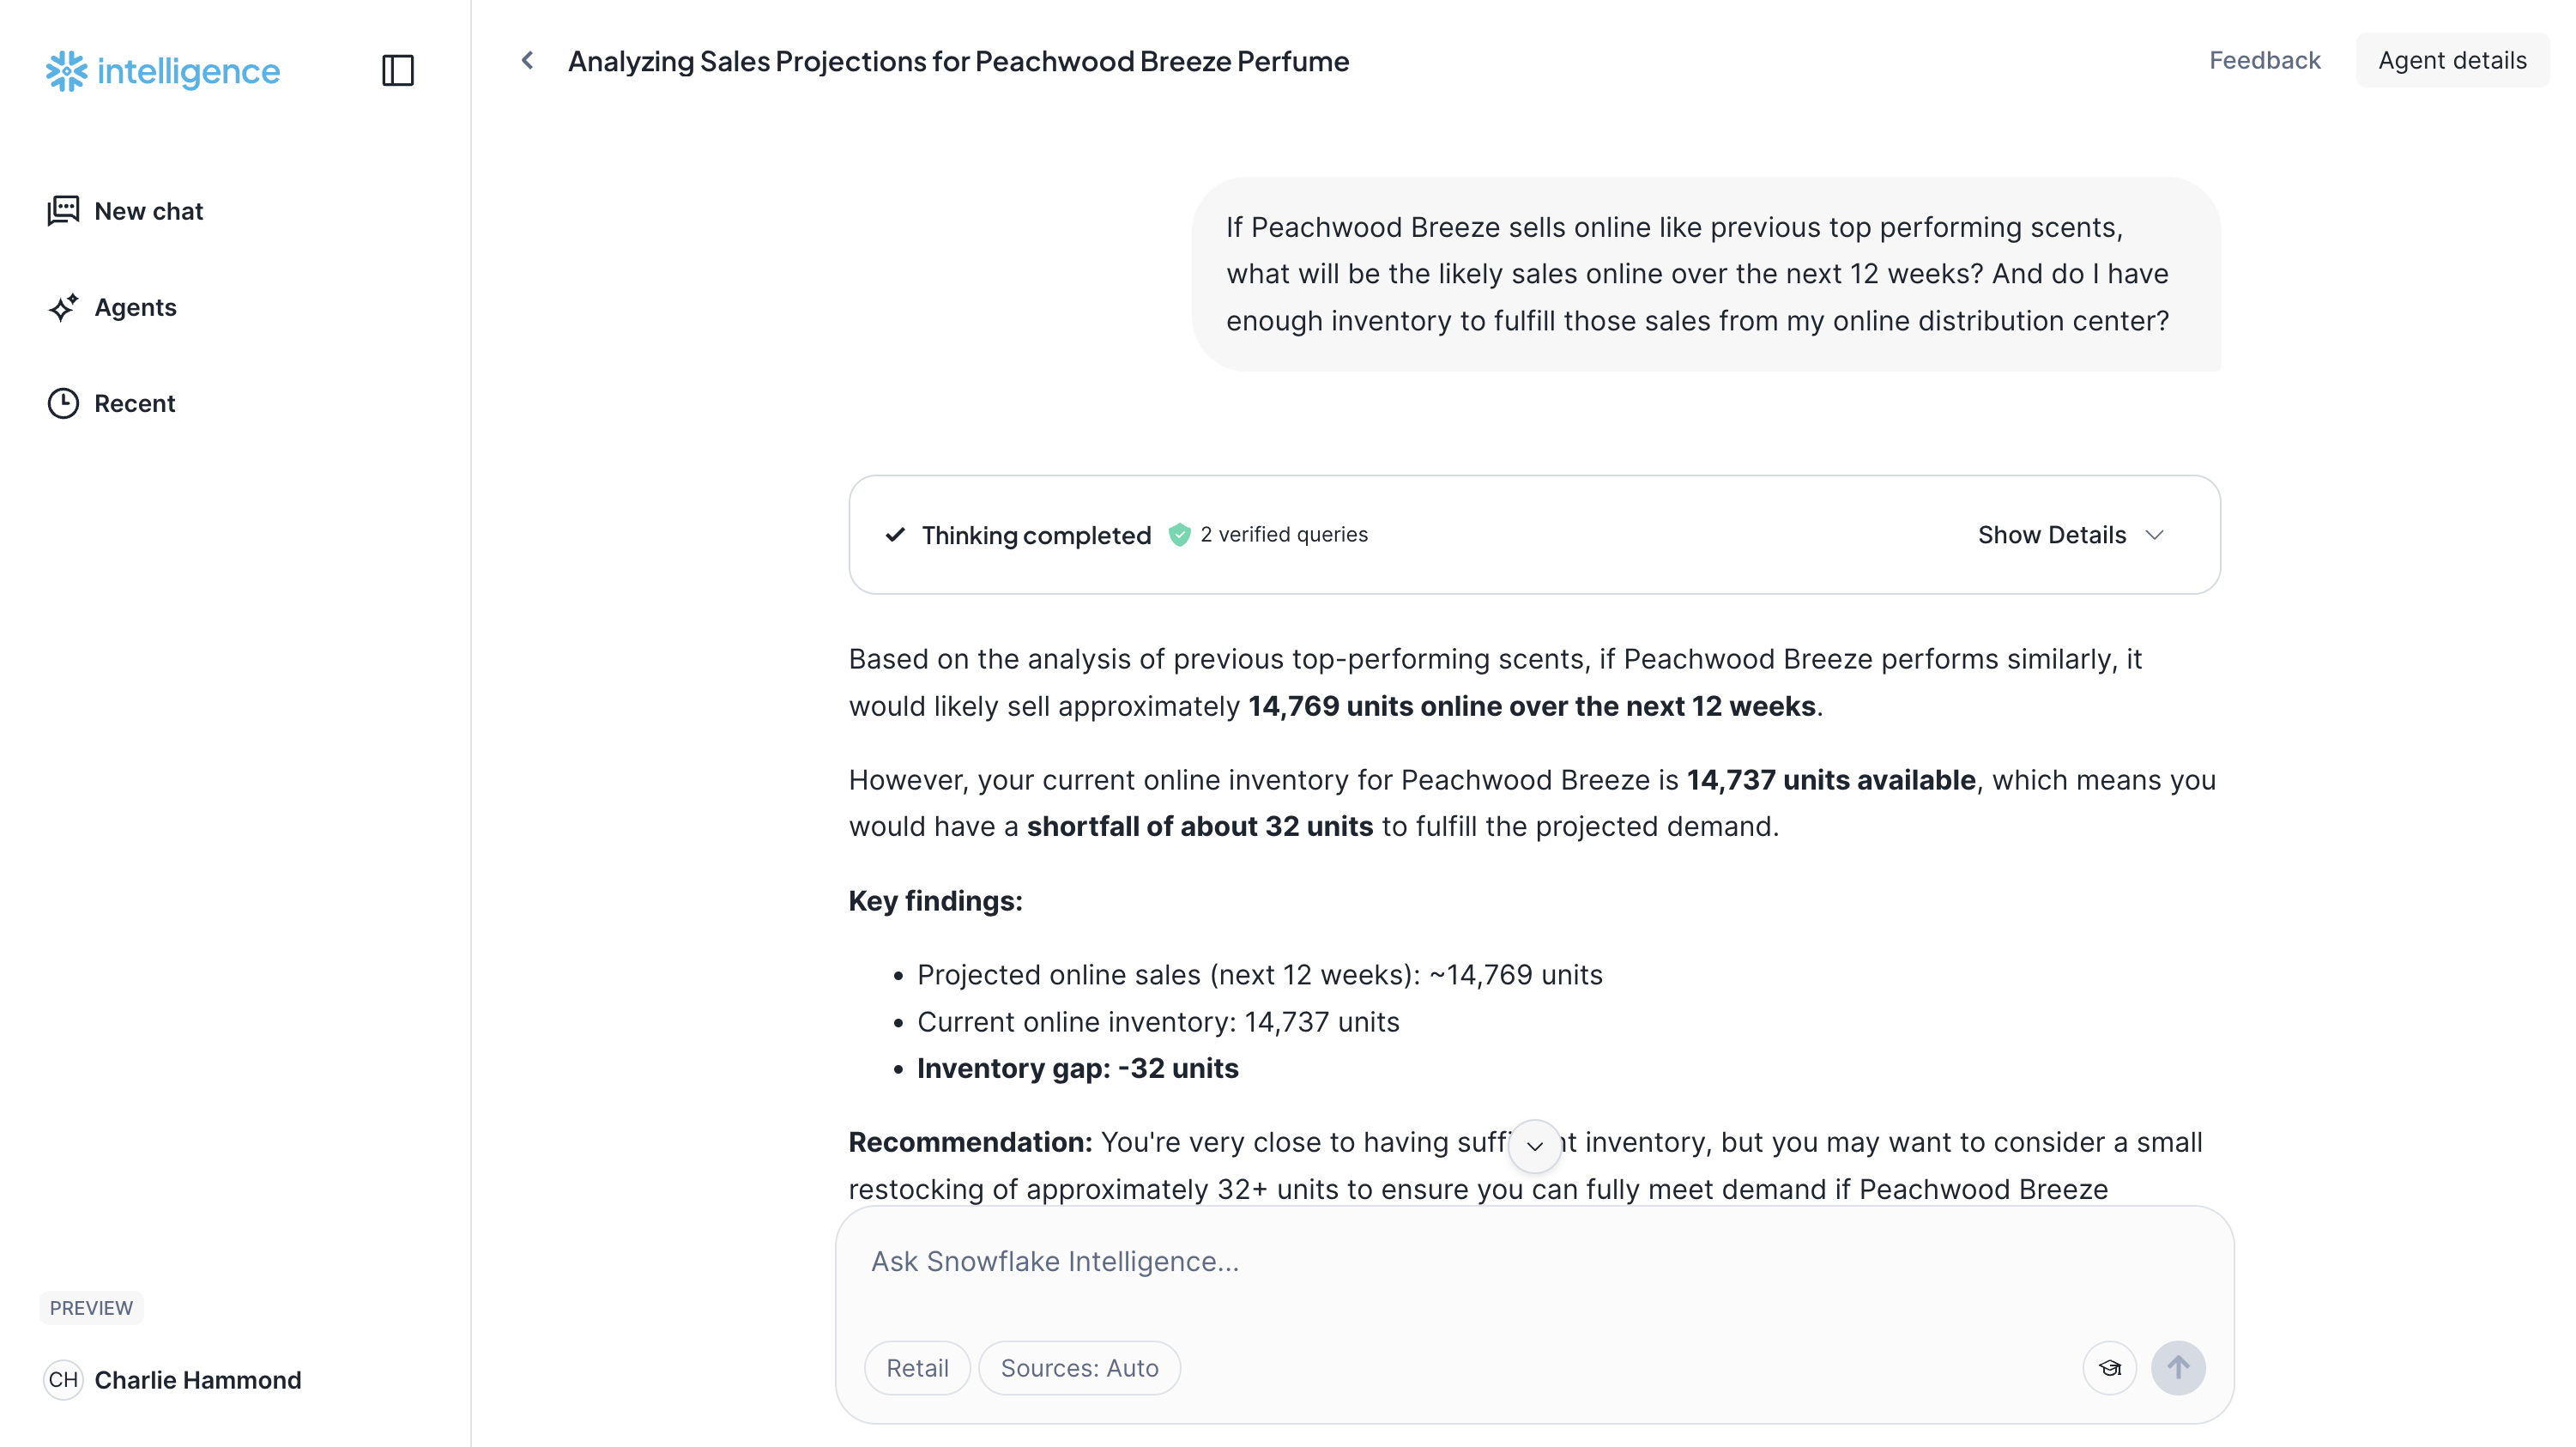
Task: Collapse the sidebar panel icon
Action: tap(398, 71)
